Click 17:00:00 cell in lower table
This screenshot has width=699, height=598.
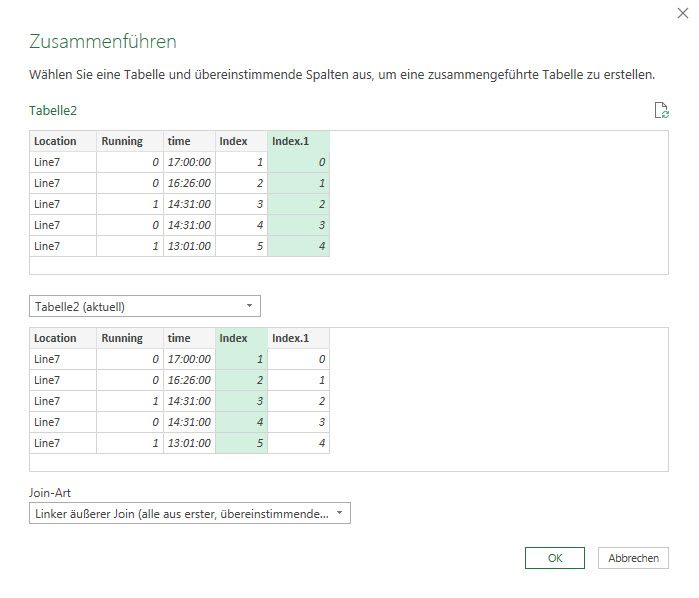tap(189, 359)
